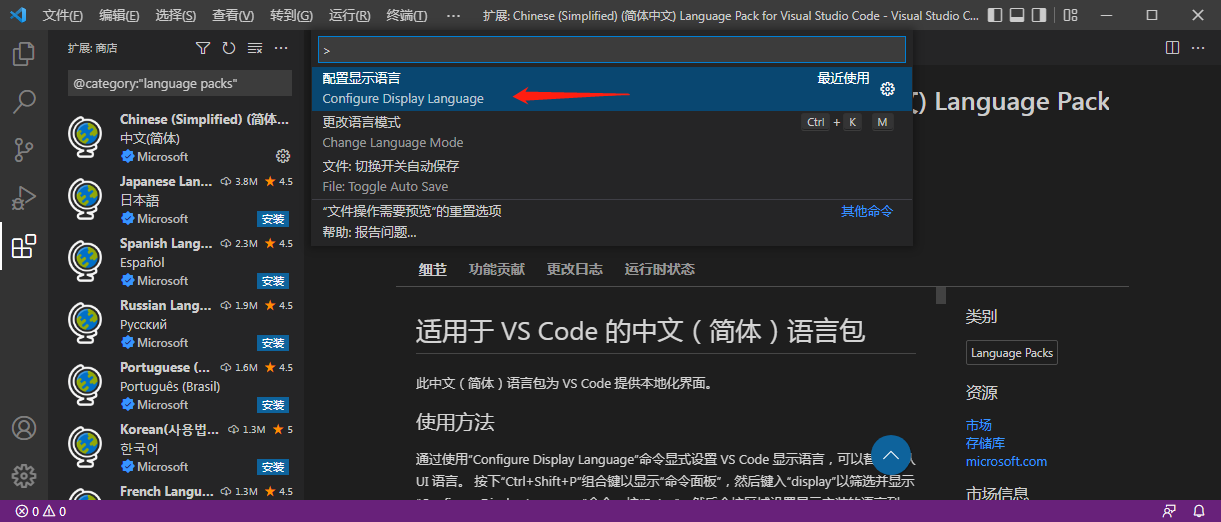Screen dimensions: 1221x522
Task: Open the Accounts icon in activity bar
Action: click(x=24, y=428)
